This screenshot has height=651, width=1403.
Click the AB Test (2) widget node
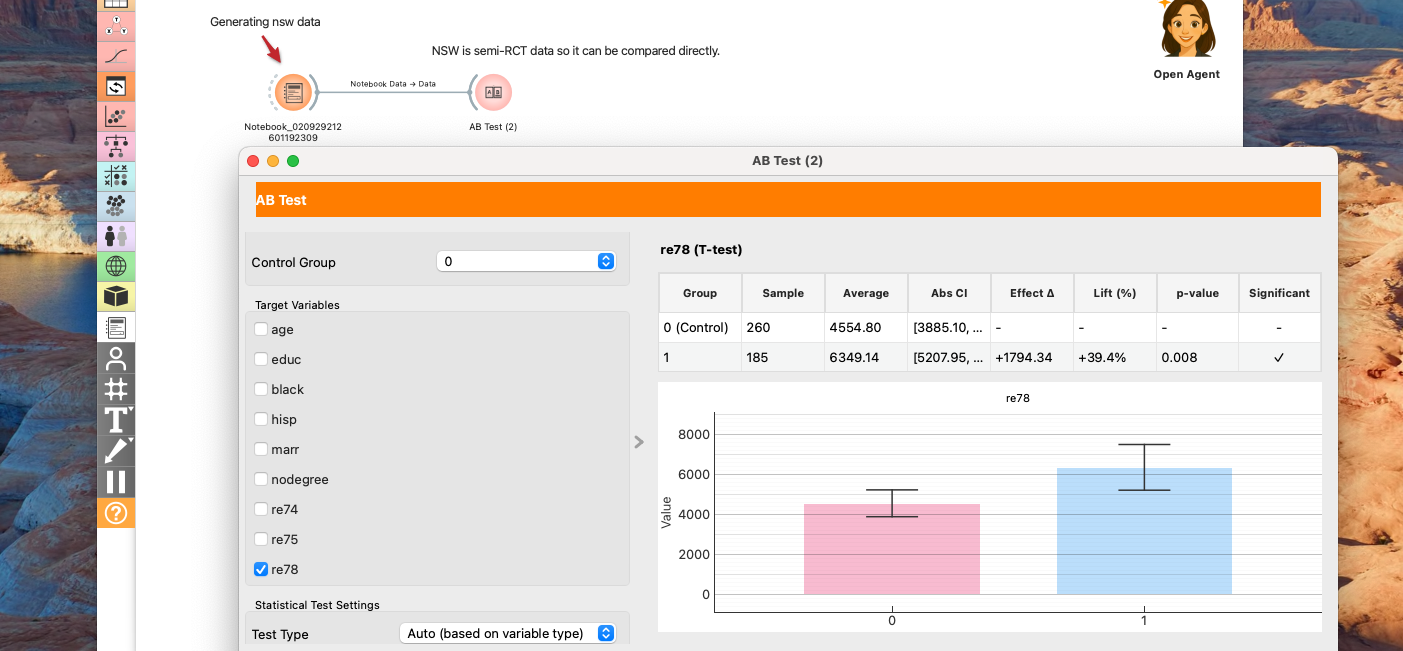tap(493, 93)
